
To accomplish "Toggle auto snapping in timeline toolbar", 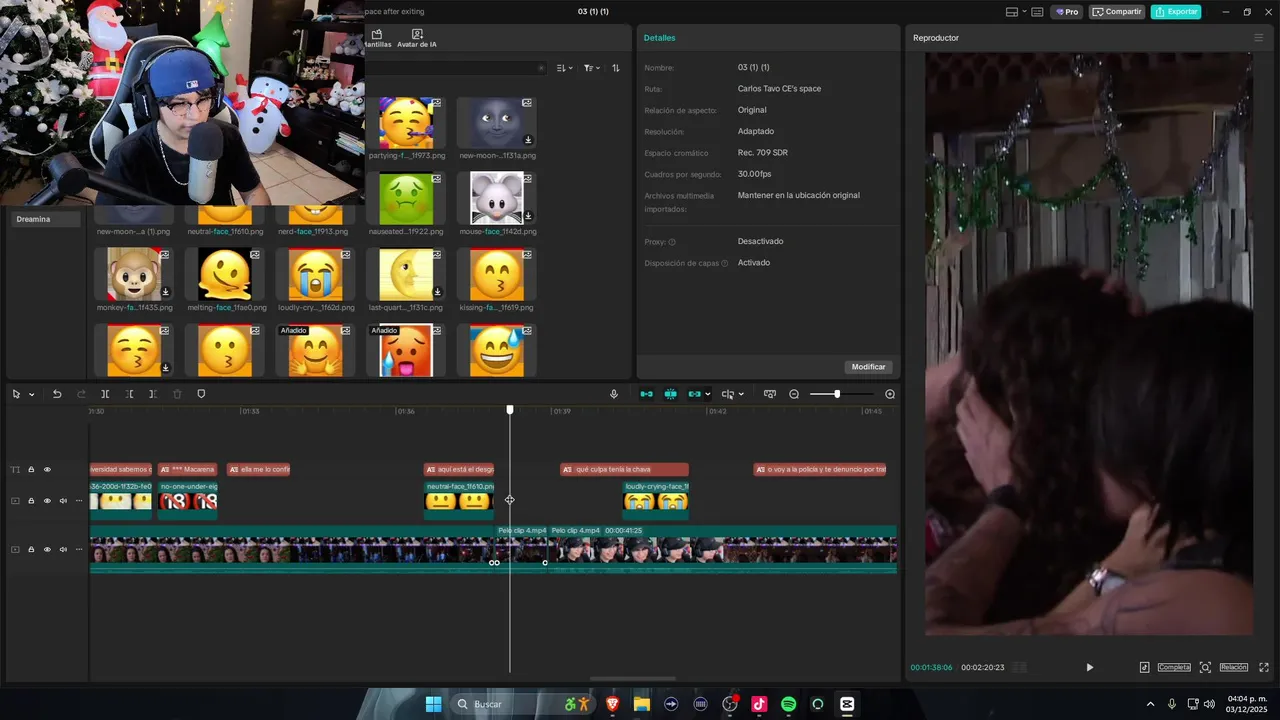I will pos(670,394).
